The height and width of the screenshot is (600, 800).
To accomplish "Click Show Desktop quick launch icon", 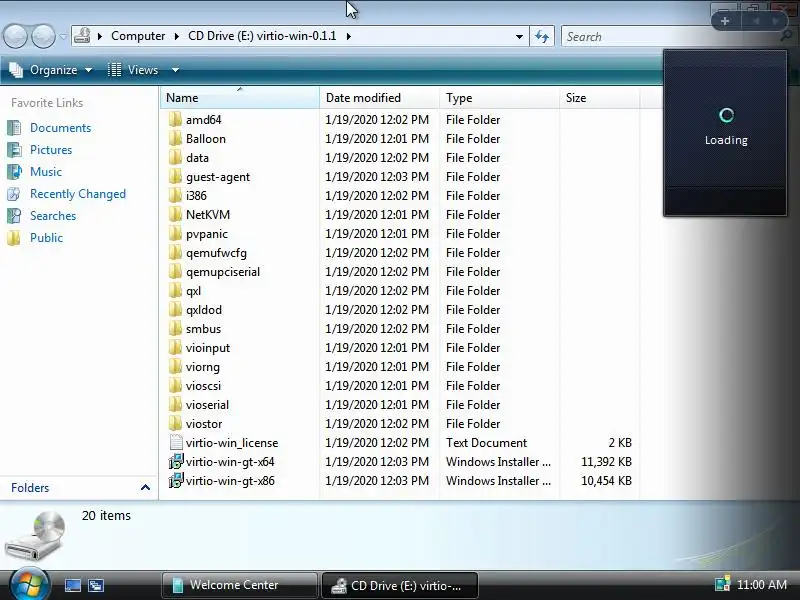I will pos(72,585).
